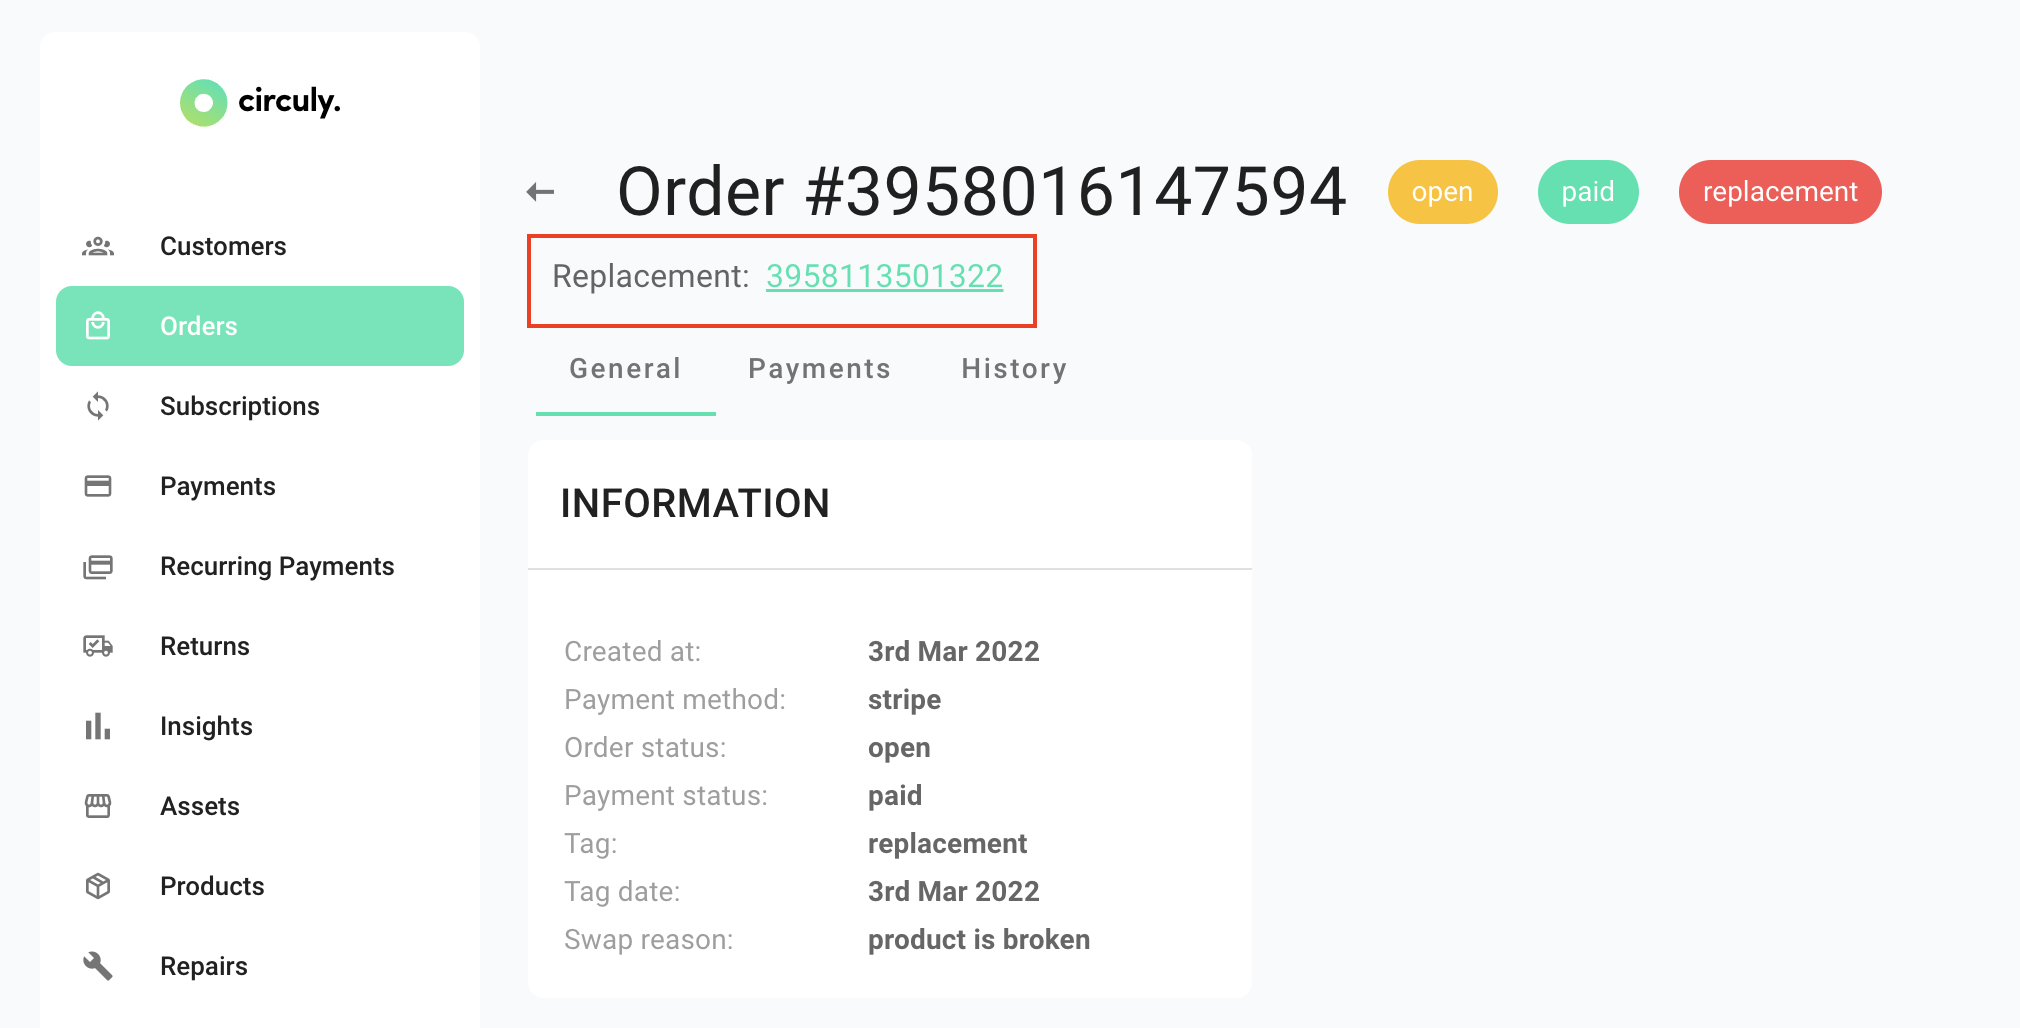The height and width of the screenshot is (1028, 2020).
Task: Click the Repairs wrench icon
Action: (x=98, y=966)
